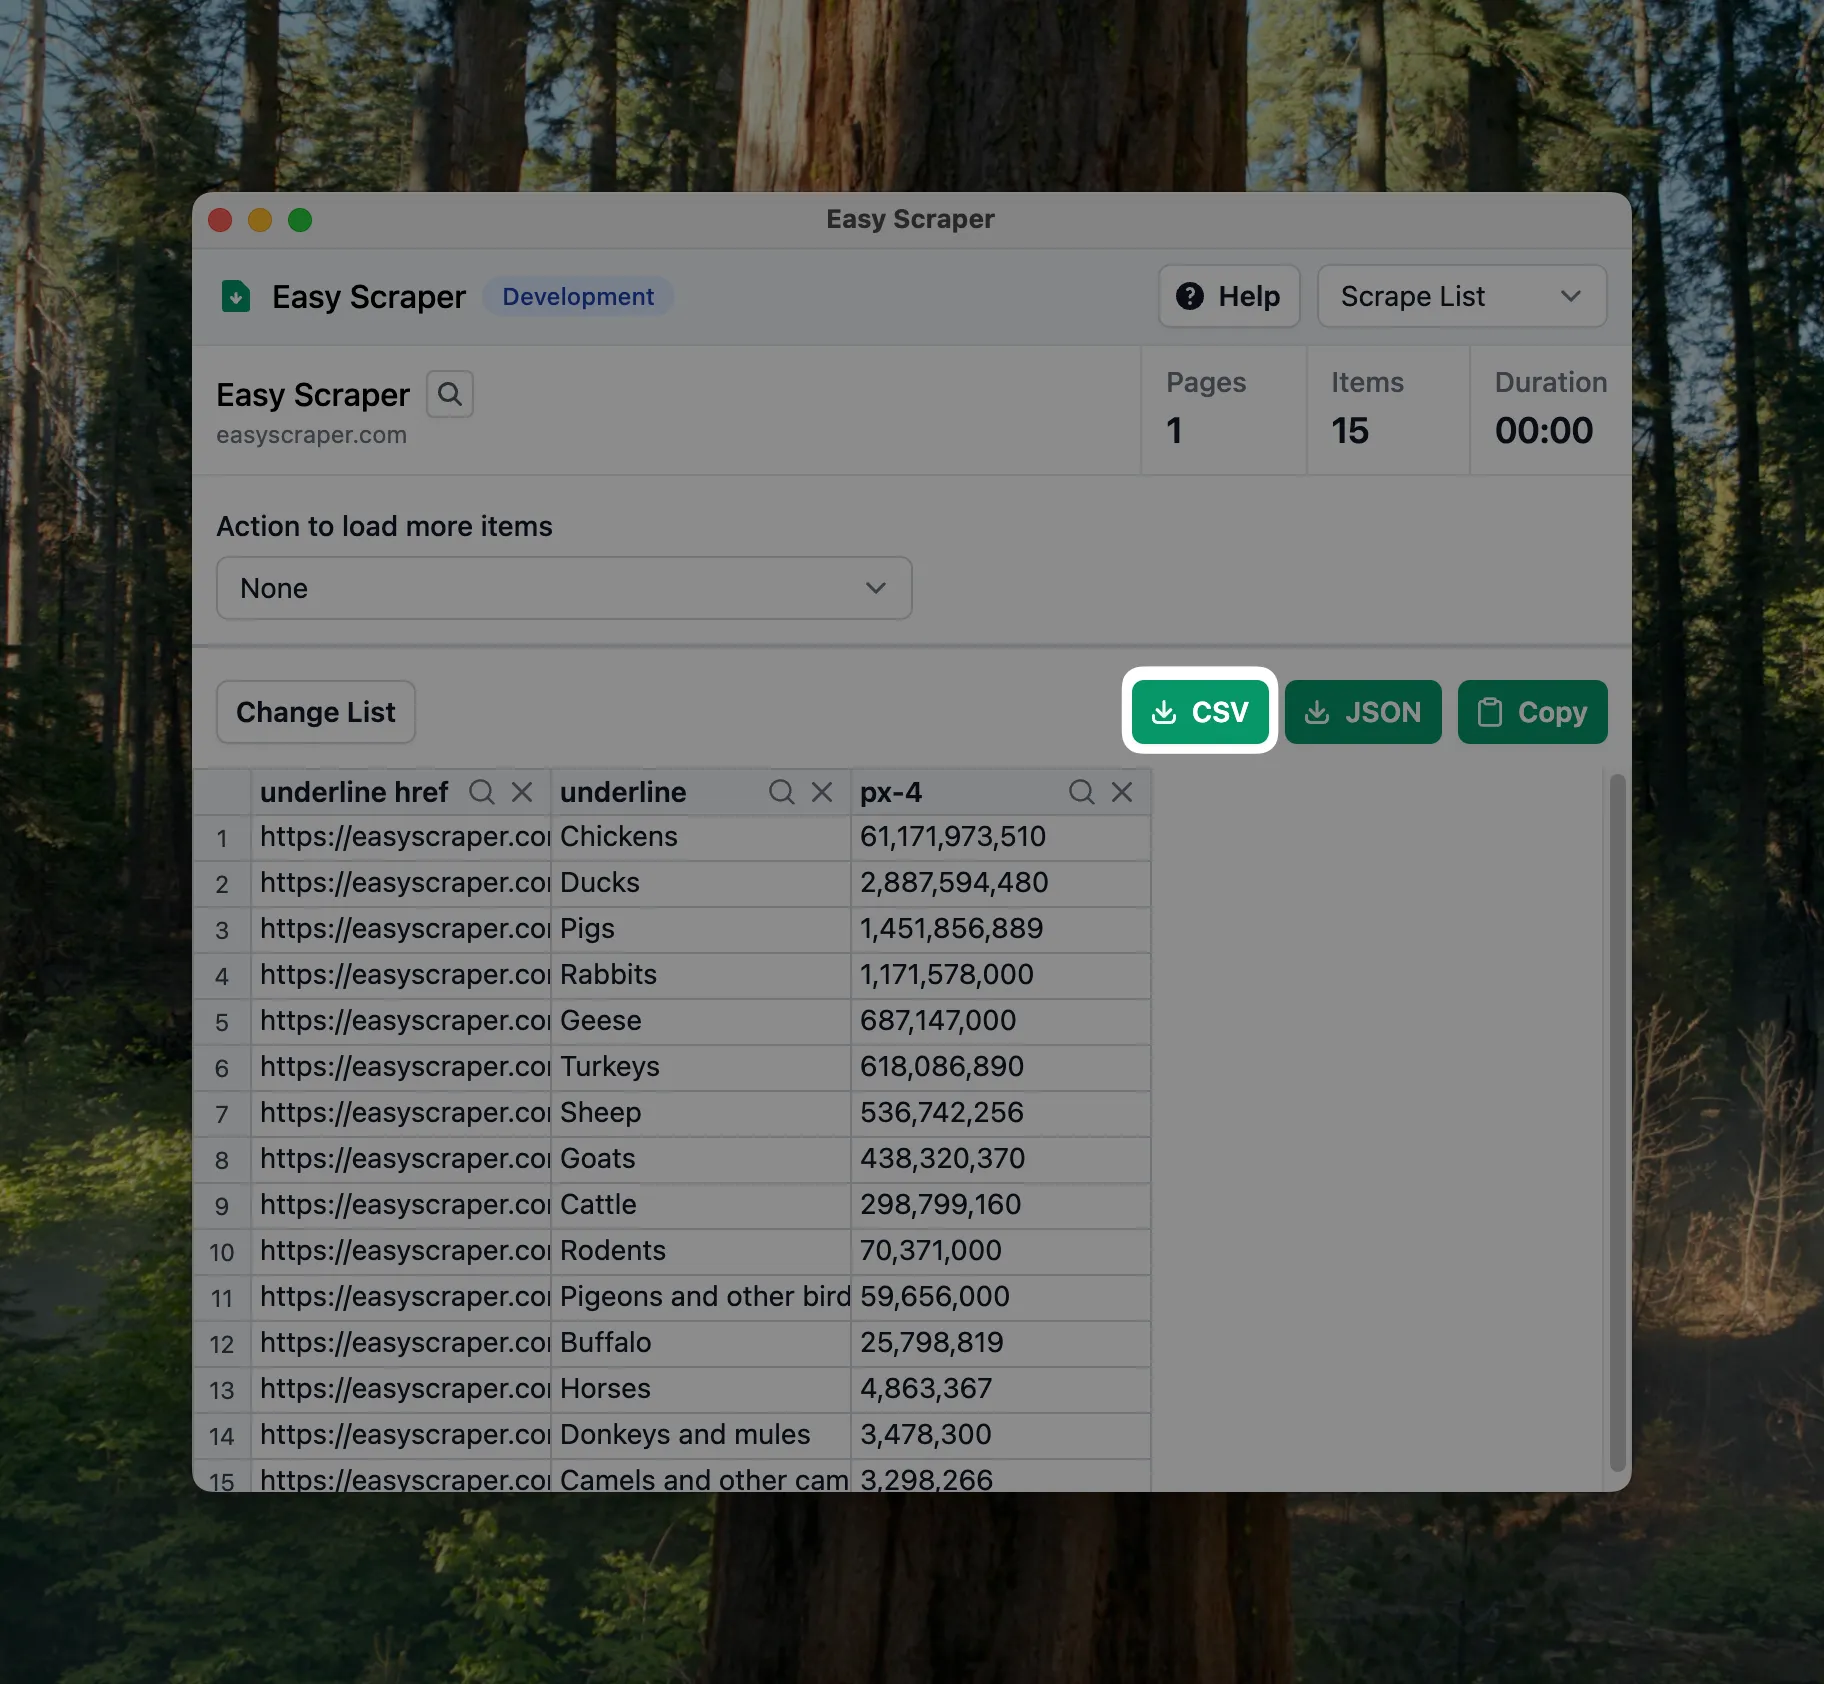Remove the underline href column with X
This screenshot has width=1824, height=1684.
click(522, 792)
